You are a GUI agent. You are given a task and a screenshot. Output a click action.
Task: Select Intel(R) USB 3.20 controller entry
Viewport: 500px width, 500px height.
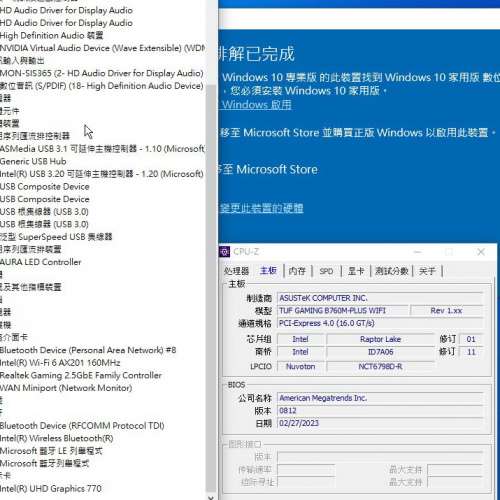(102, 174)
